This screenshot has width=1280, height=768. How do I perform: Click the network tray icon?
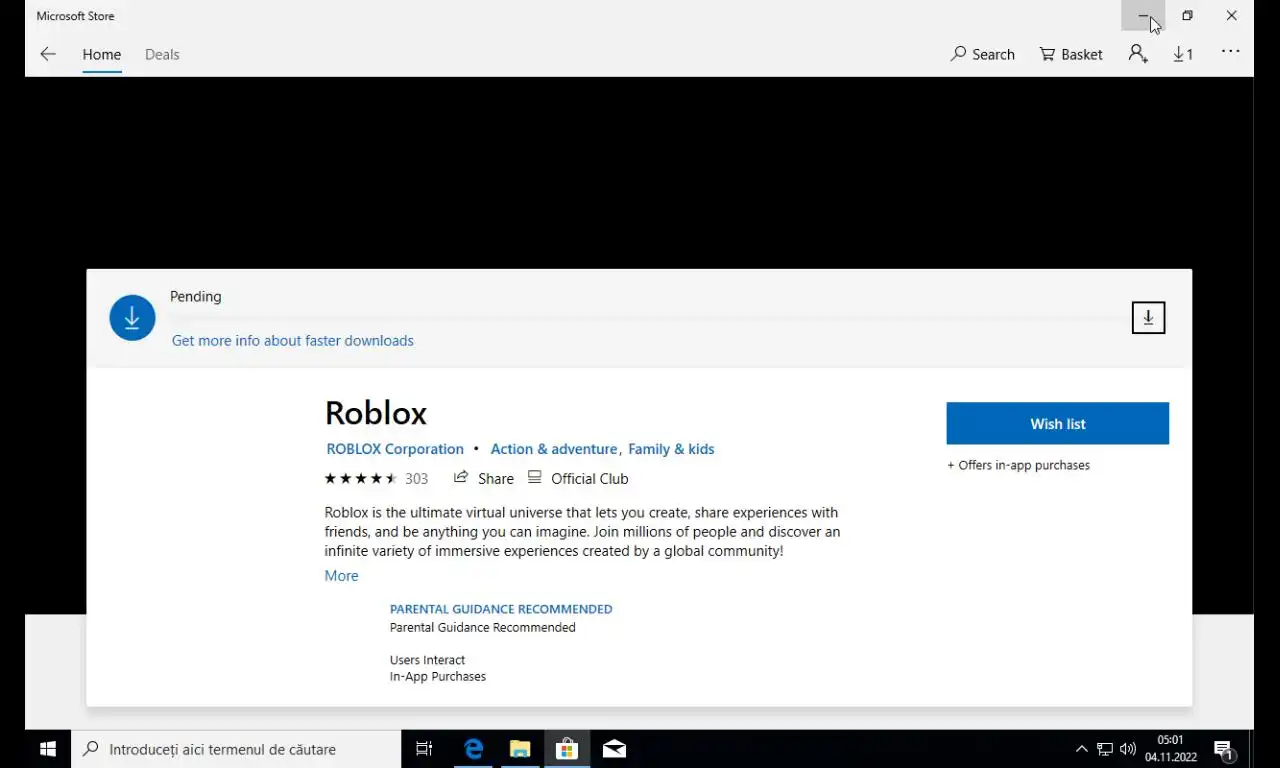tap(1105, 749)
